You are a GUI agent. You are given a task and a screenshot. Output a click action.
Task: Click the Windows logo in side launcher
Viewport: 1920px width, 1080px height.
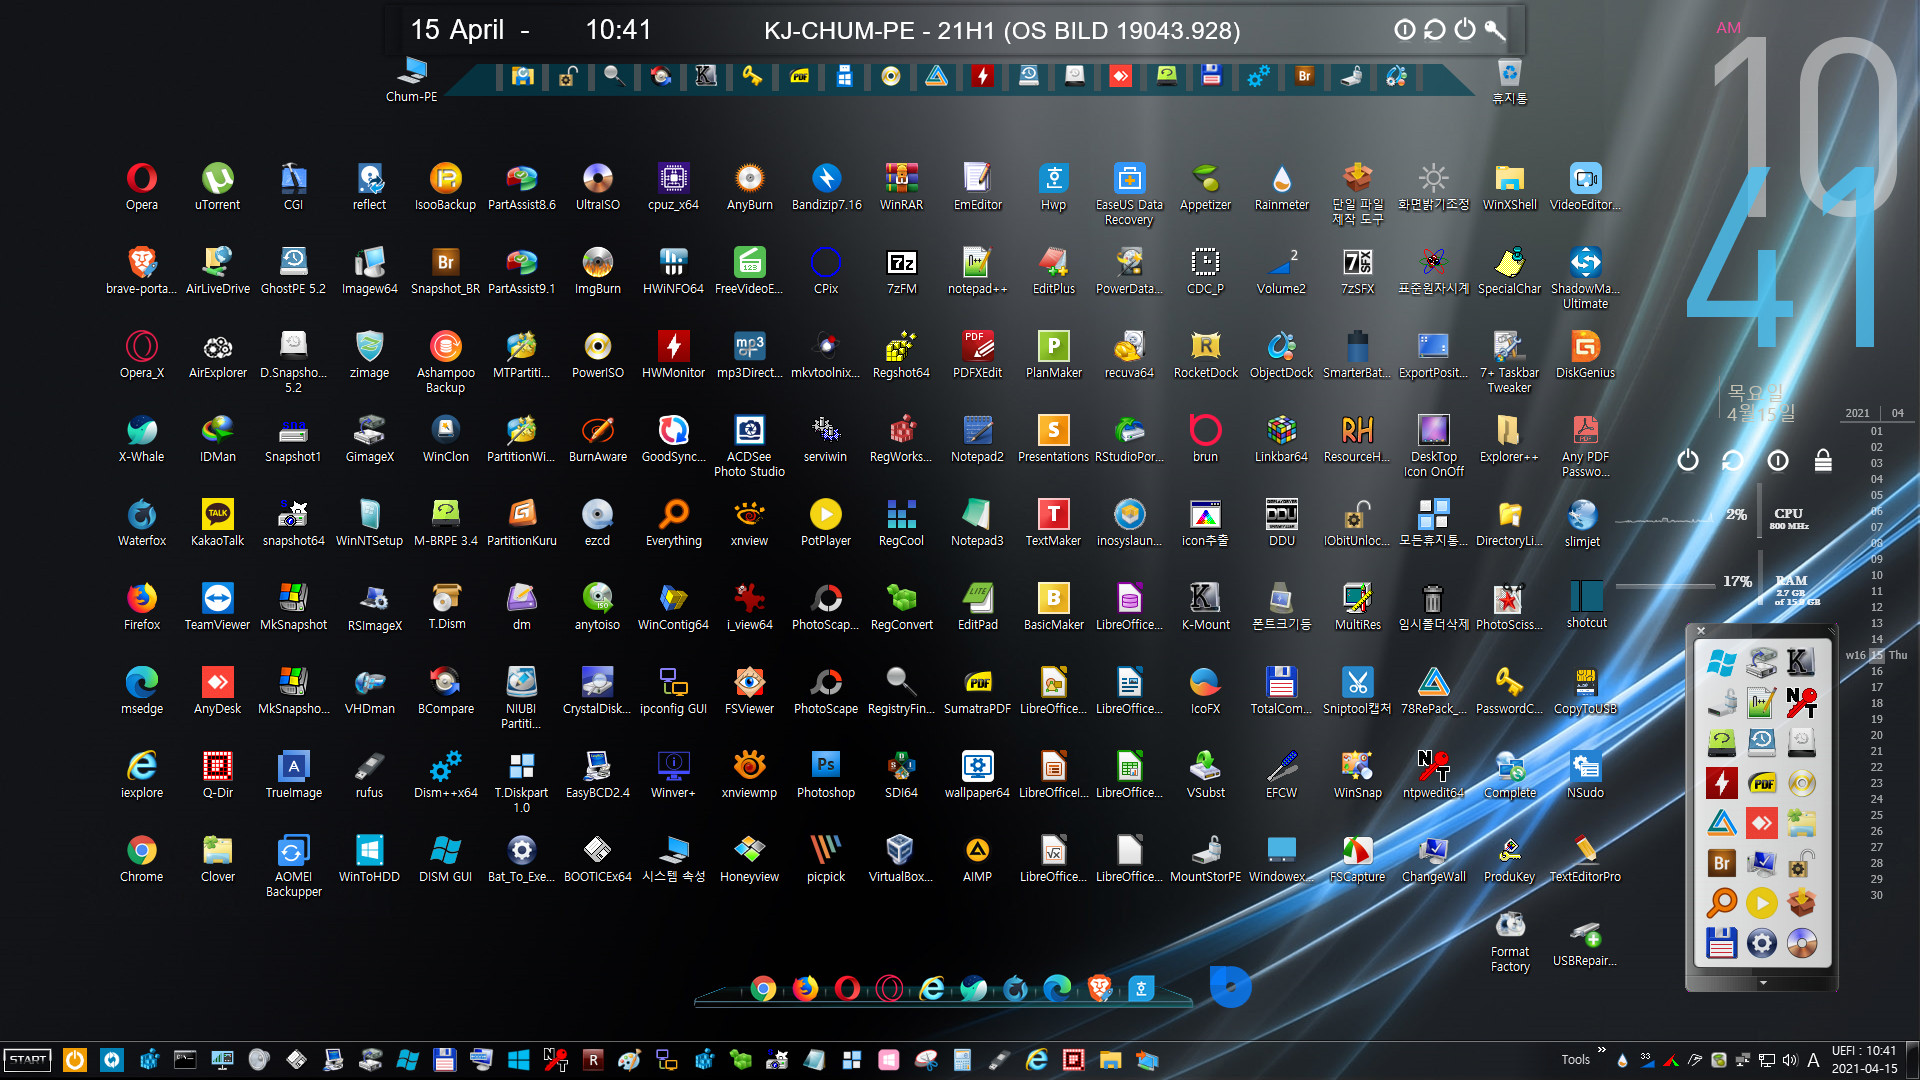click(1721, 661)
